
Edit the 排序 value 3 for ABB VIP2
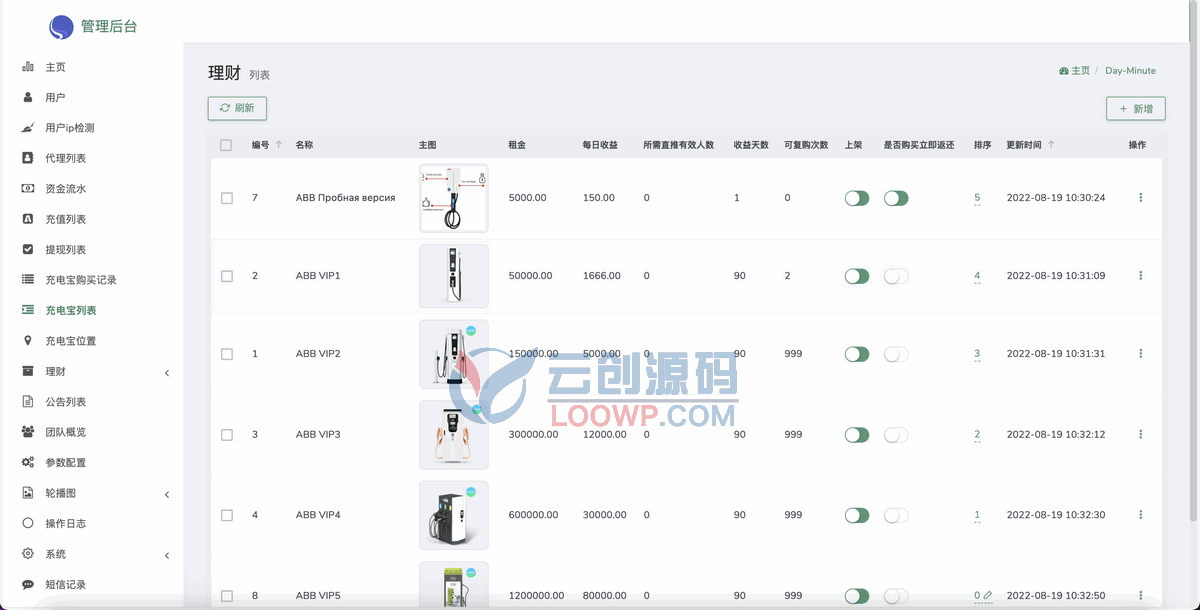tap(977, 354)
